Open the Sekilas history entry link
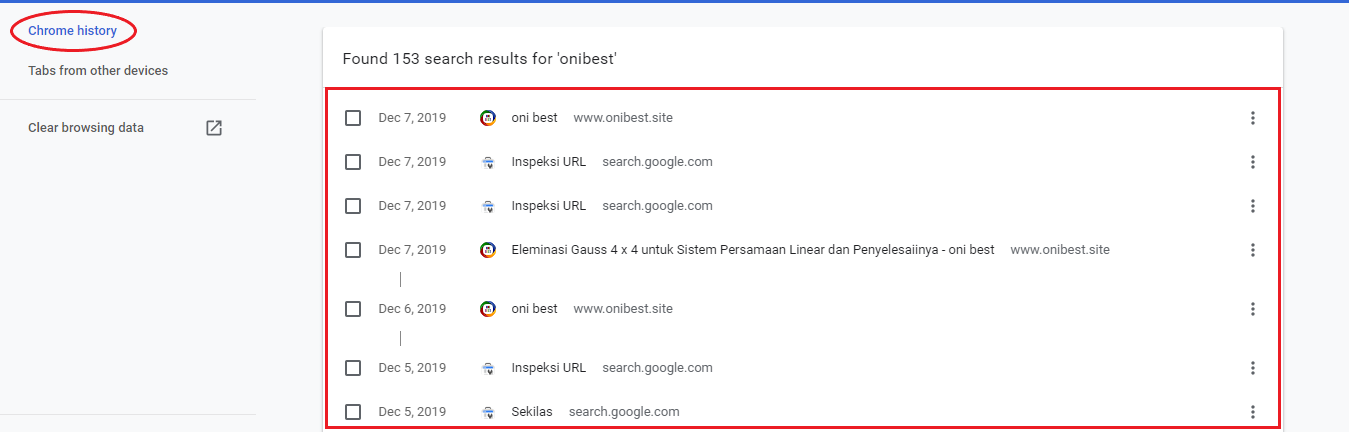This screenshot has height=432, width=1349. click(x=532, y=412)
